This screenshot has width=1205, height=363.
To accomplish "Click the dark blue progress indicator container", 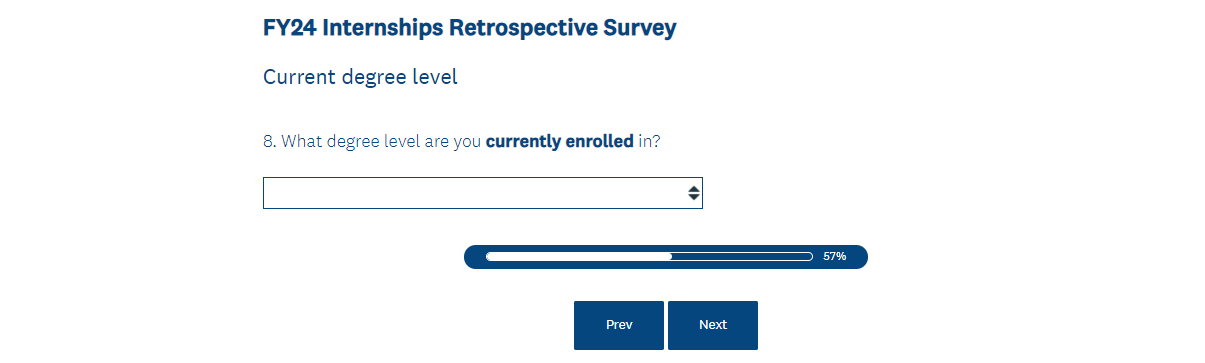I will [x=666, y=257].
